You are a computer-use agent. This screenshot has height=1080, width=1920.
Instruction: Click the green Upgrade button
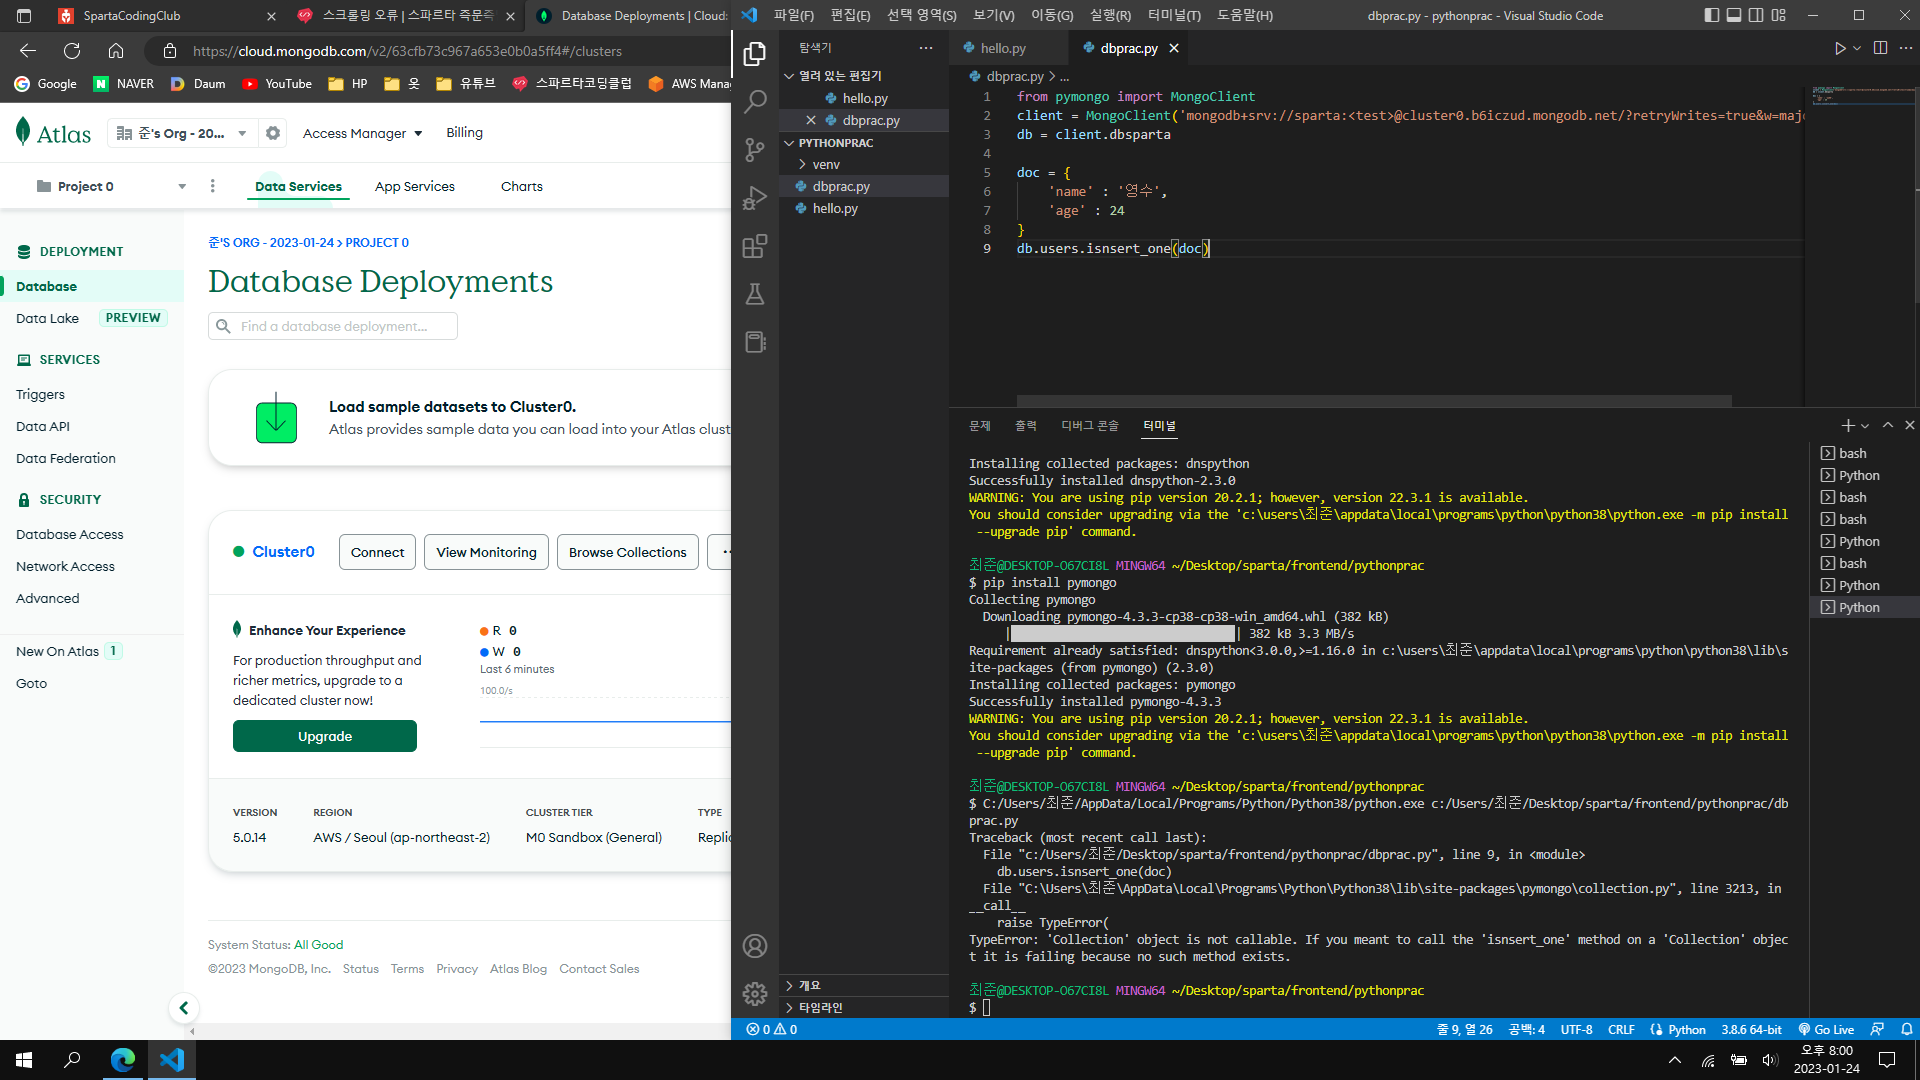coord(325,736)
